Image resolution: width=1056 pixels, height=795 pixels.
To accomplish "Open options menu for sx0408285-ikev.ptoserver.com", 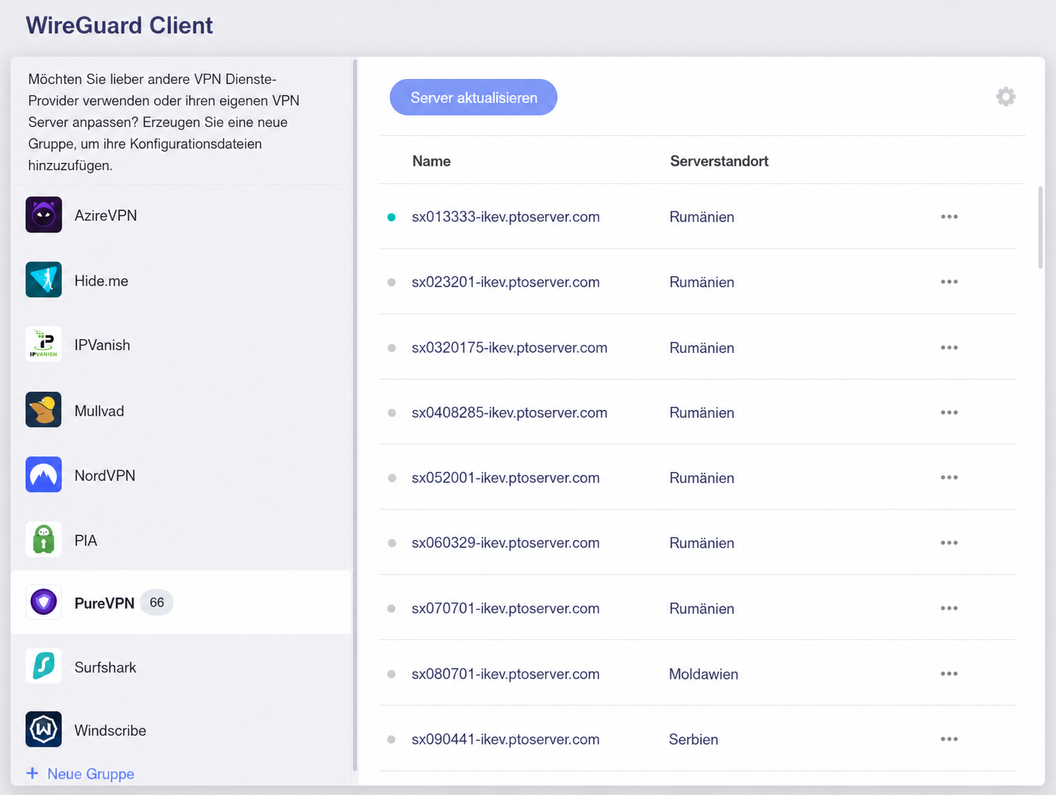I will (949, 412).
